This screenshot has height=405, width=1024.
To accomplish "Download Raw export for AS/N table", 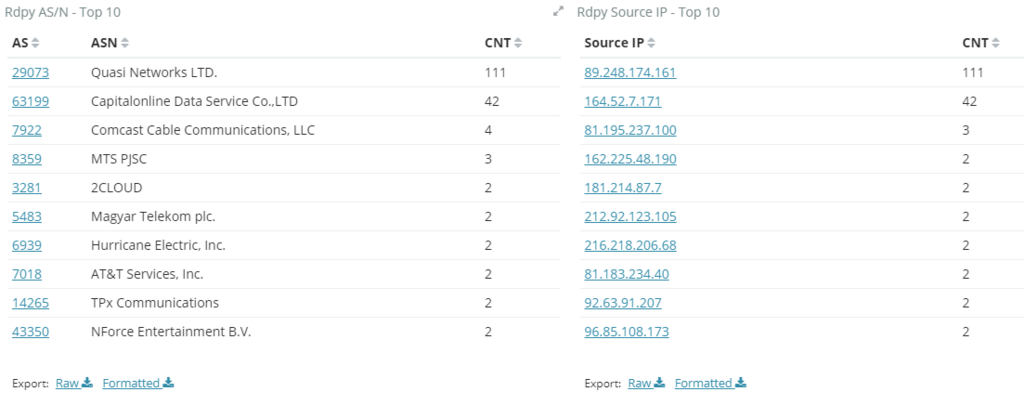I will pos(74,383).
